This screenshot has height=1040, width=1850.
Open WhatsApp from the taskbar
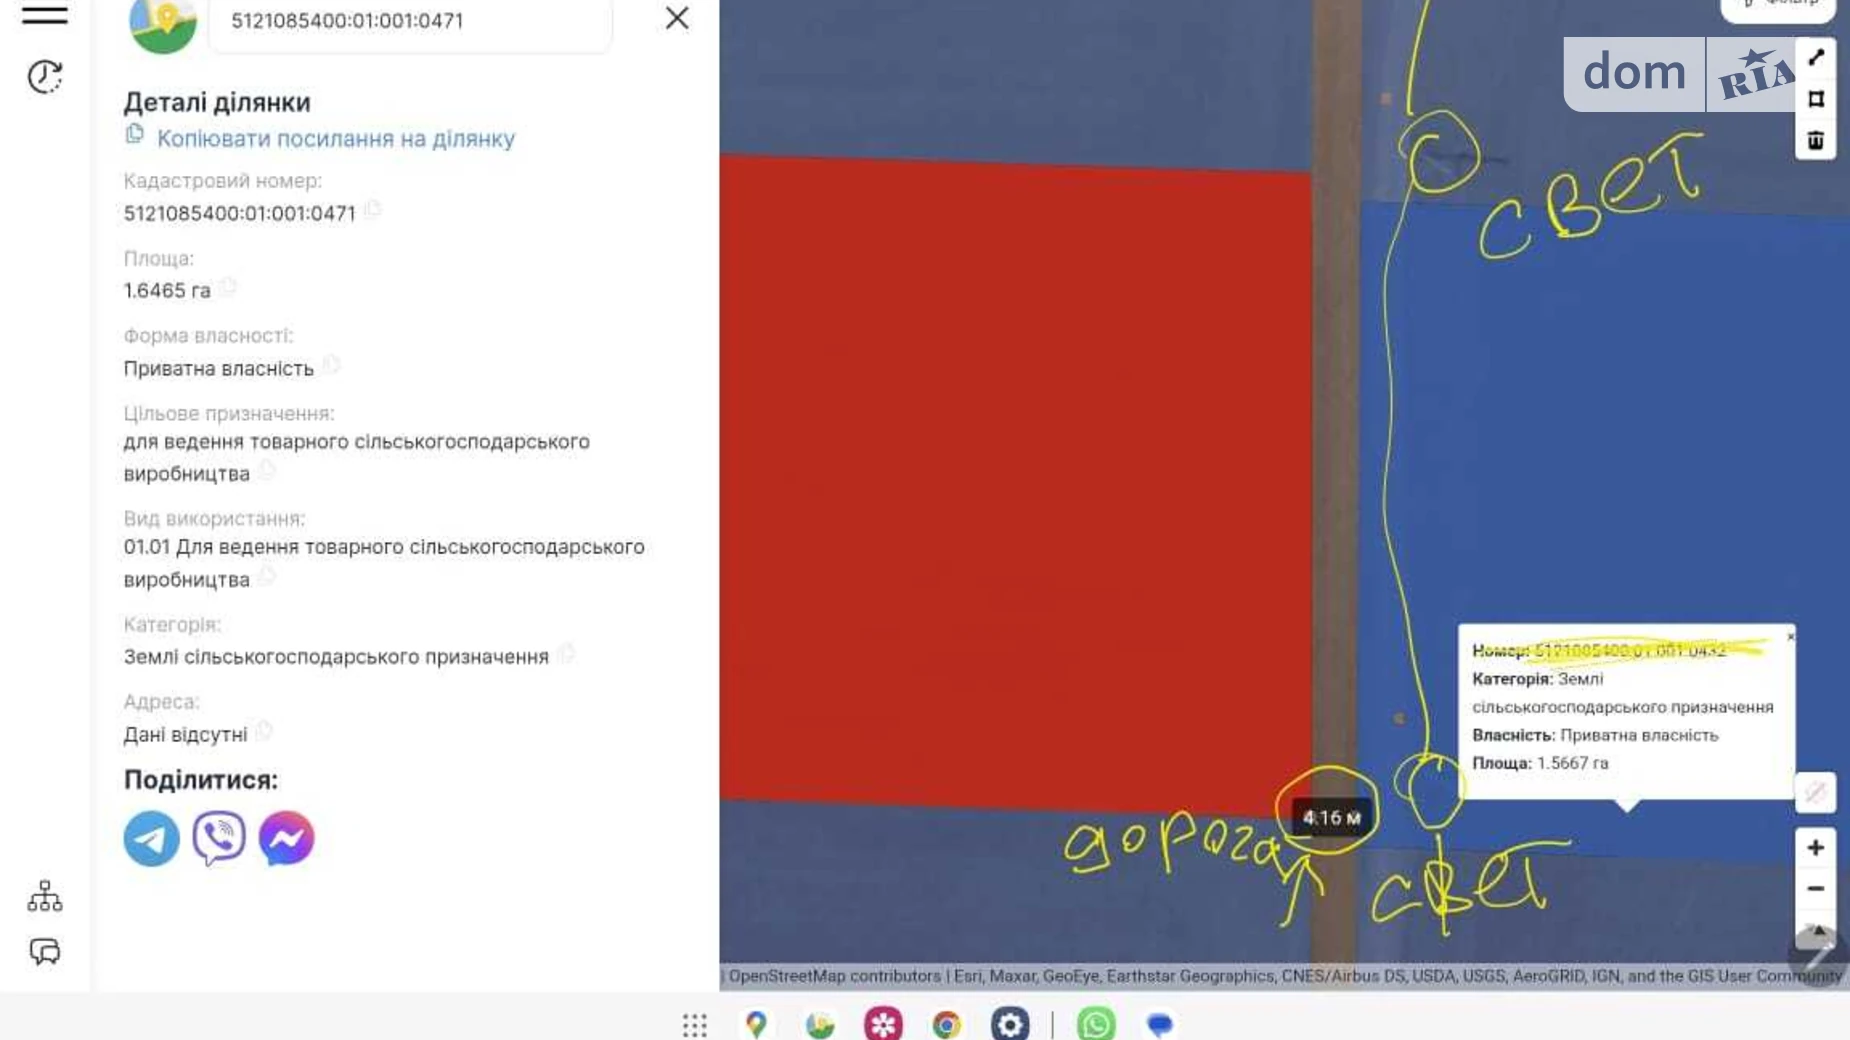[1096, 1024]
